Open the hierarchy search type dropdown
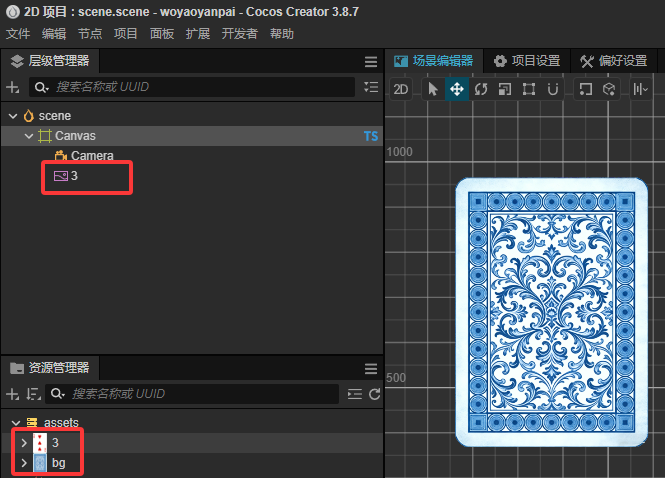665x478 pixels. [41, 87]
